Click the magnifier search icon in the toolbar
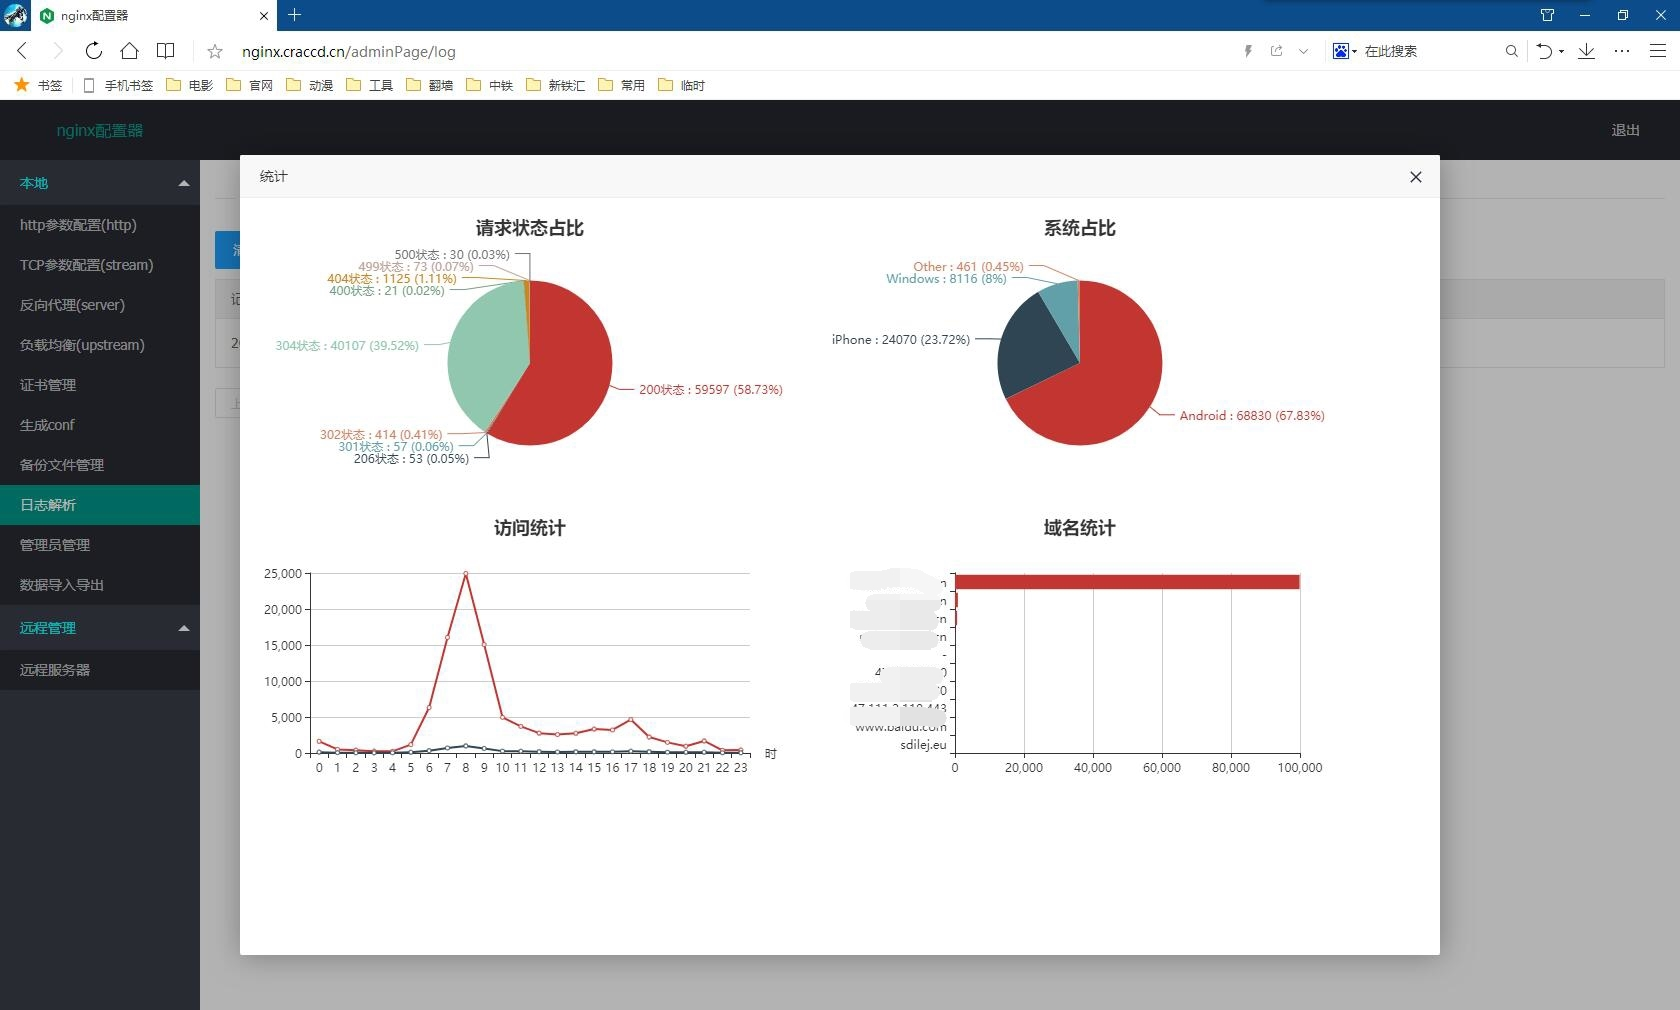 [1511, 51]
